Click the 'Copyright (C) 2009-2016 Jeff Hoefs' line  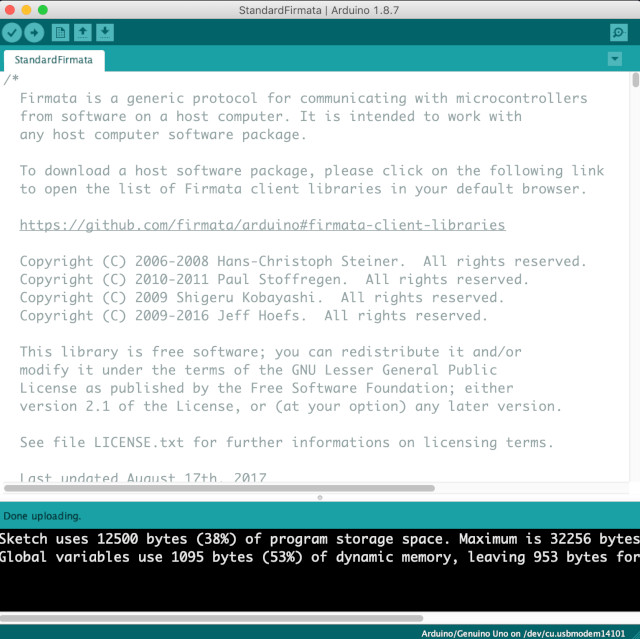(253, 316)
